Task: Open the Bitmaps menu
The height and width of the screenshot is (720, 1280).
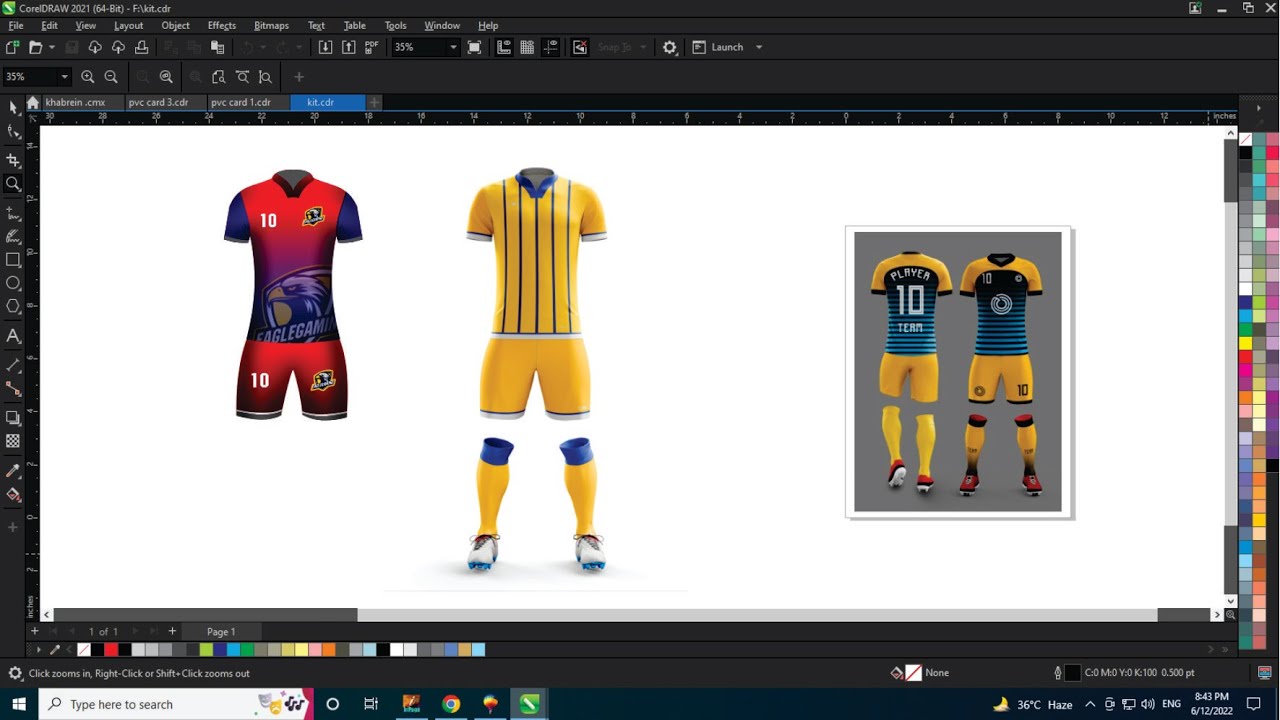Action: click(271, 25)
